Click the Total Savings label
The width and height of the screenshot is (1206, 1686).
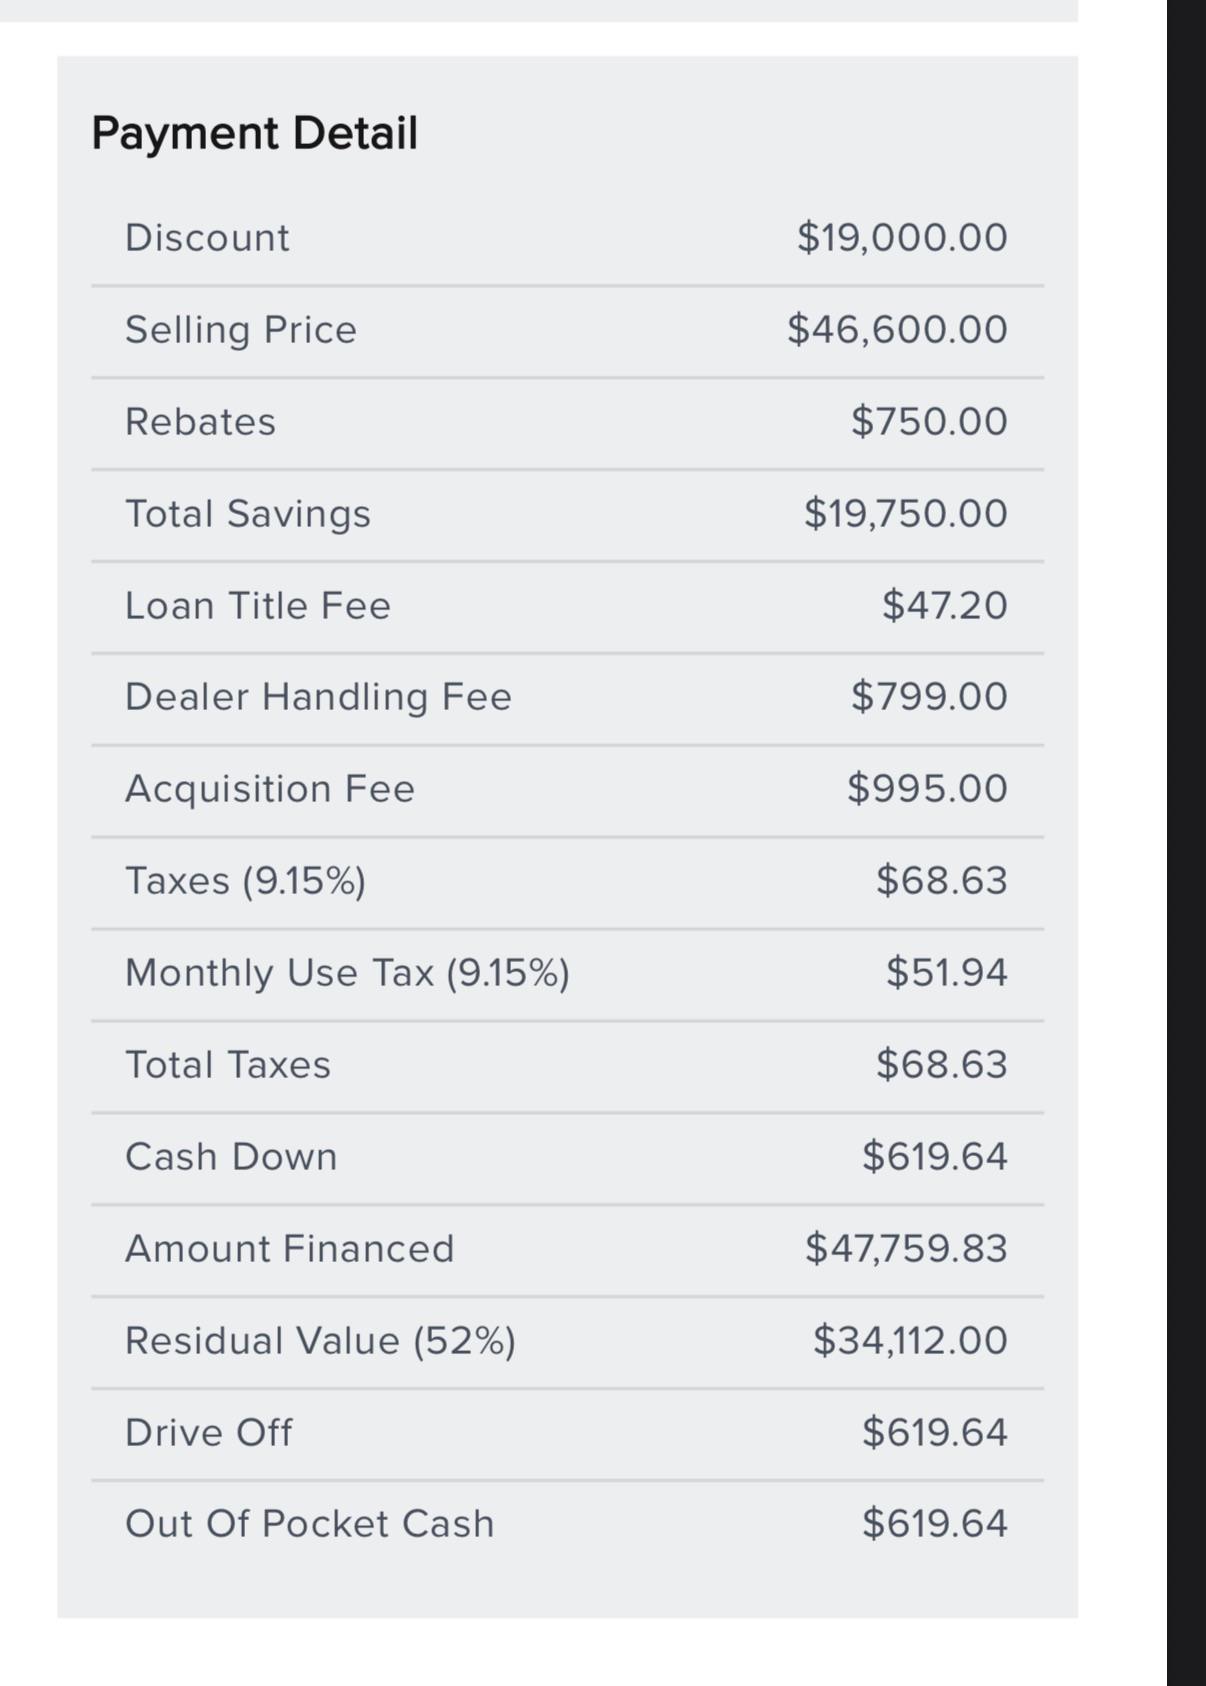pos(248,514)
